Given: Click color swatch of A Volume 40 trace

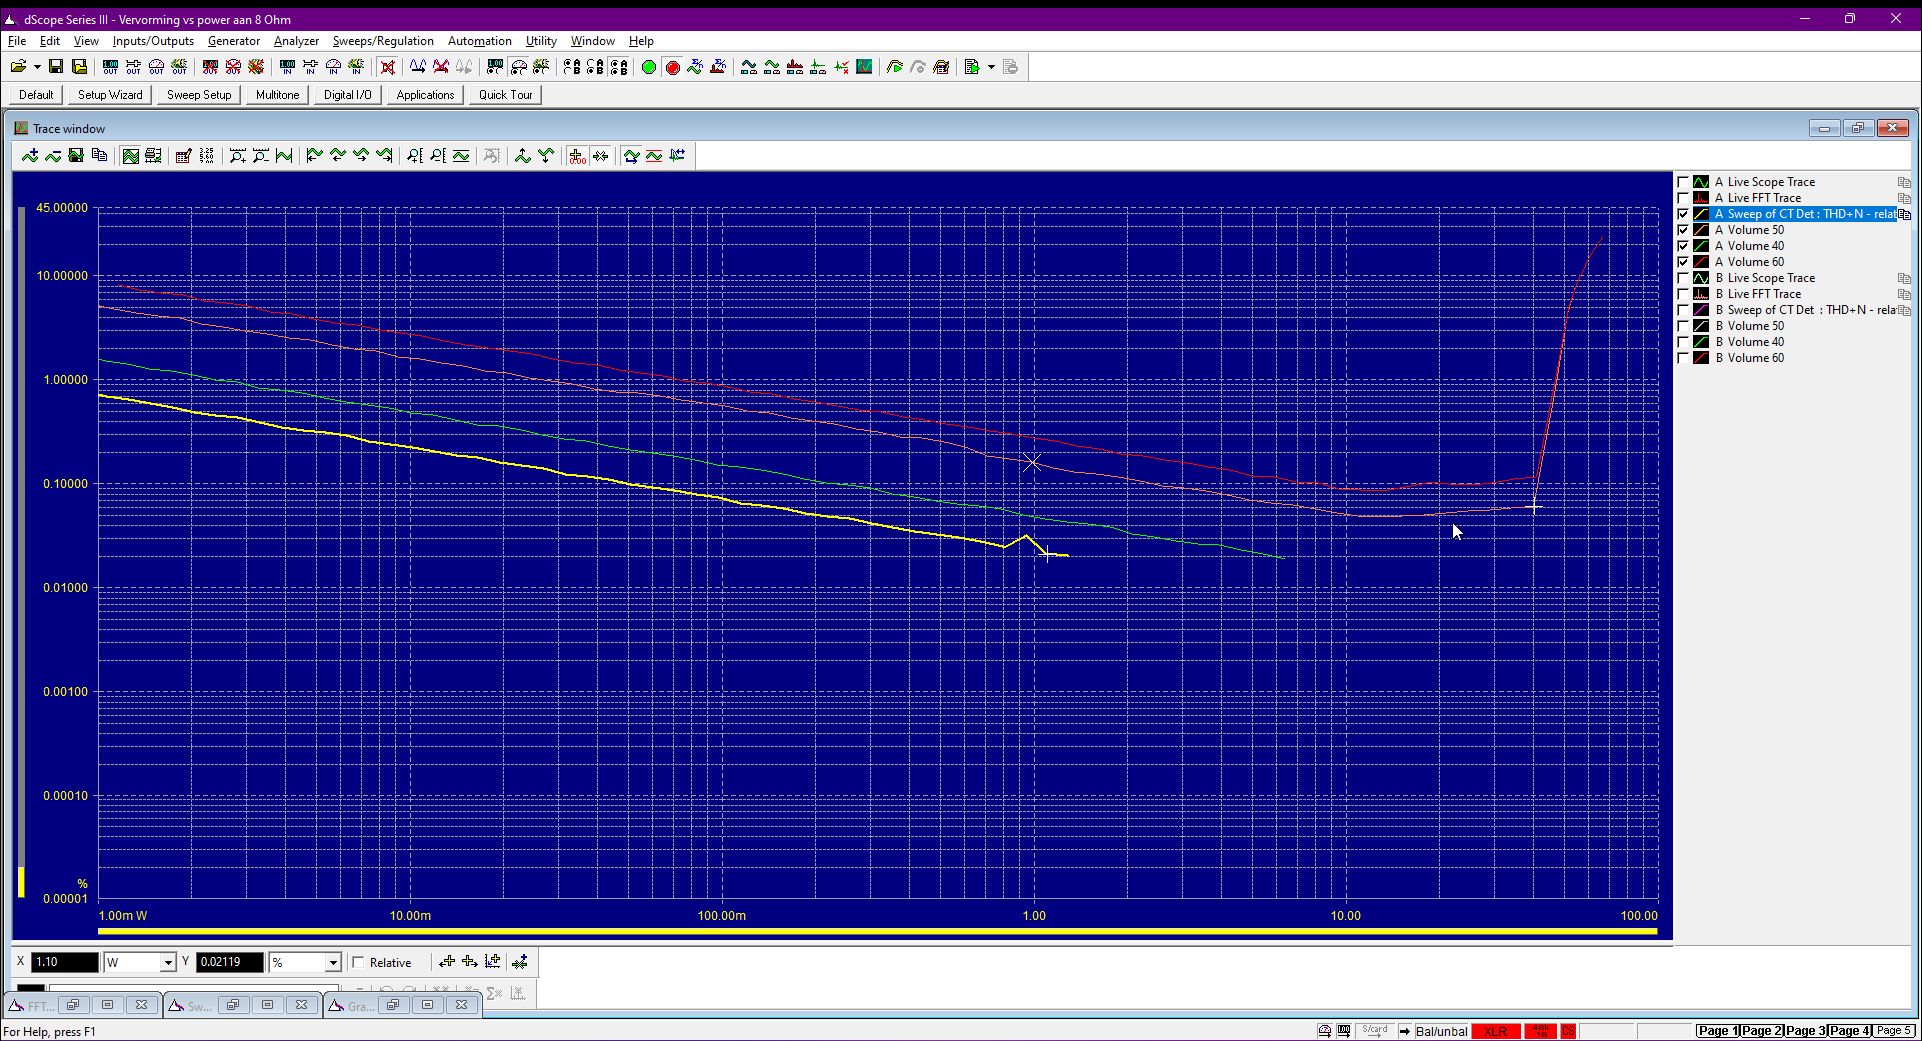Looking at the screenshot, I should click(x=1701, y=246).
